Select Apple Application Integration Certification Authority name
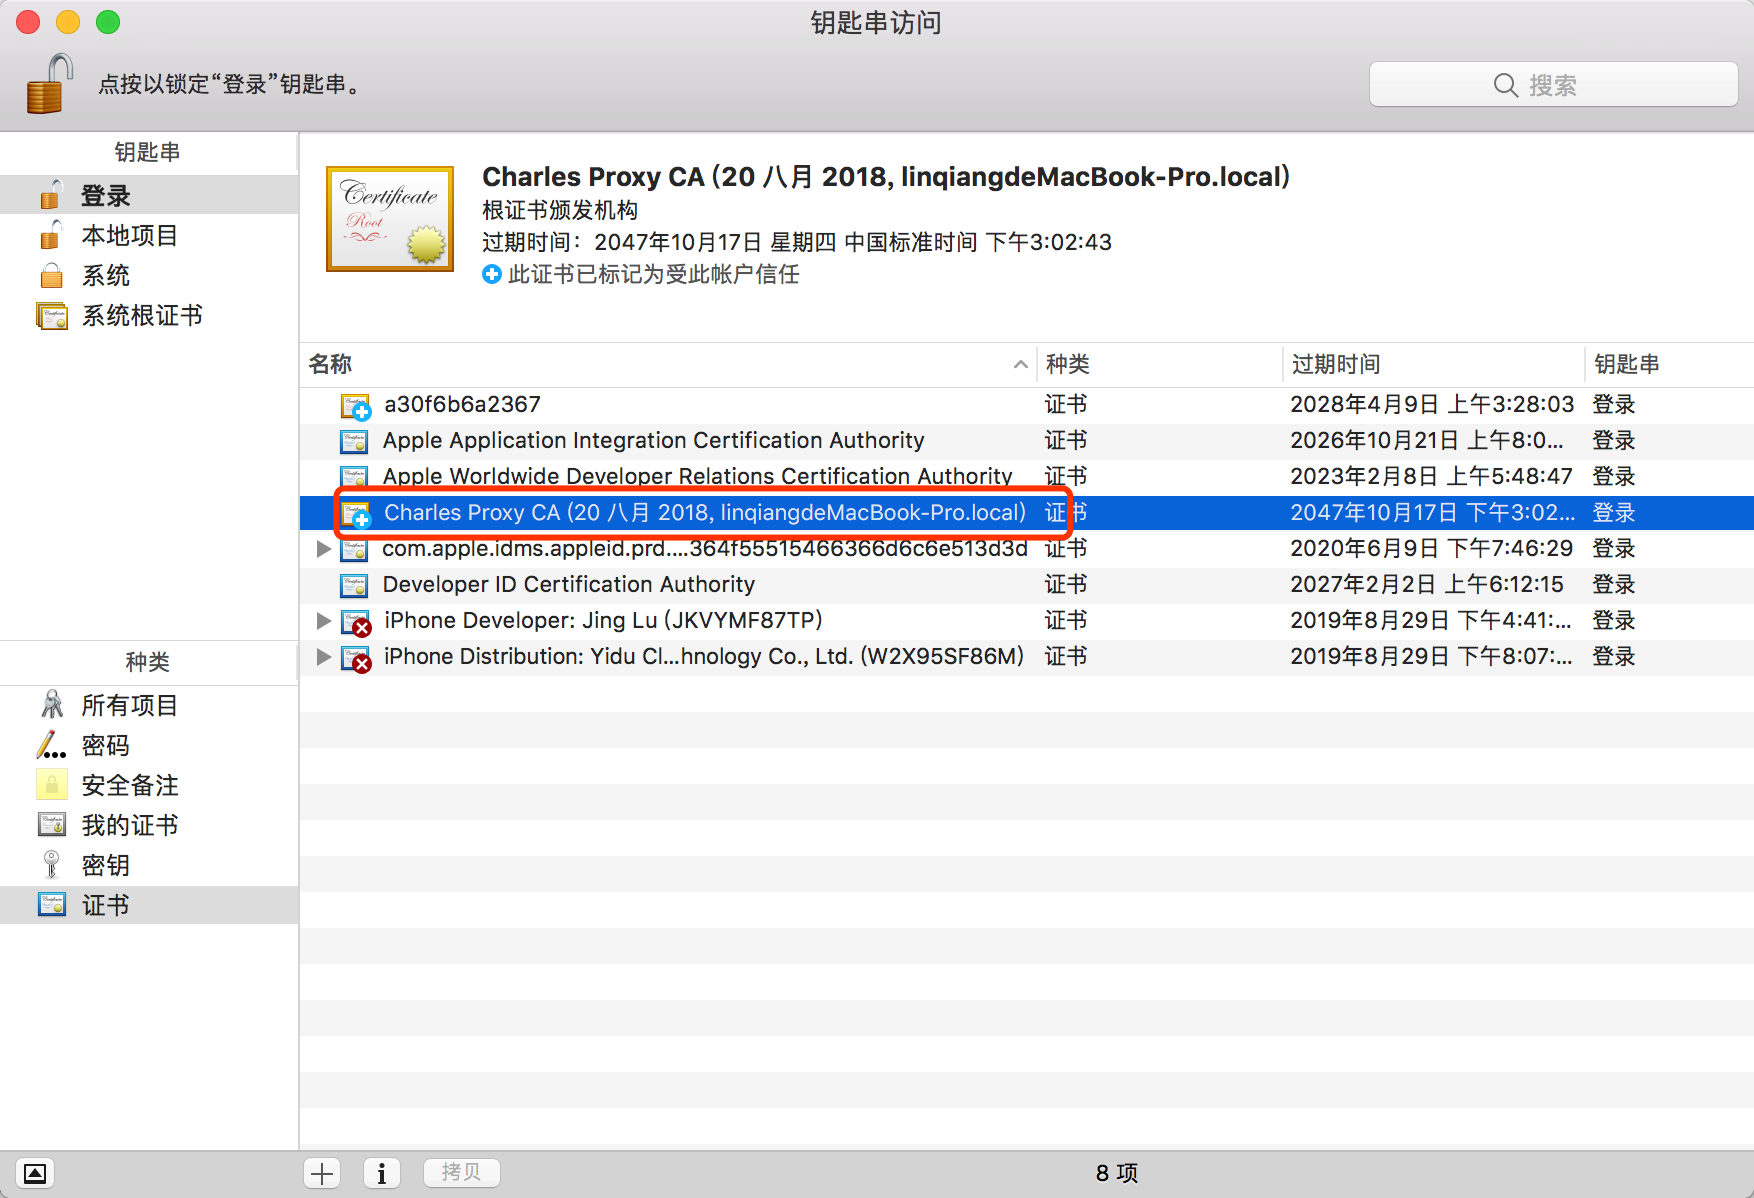1754x1198 pixels. pos(654,441)
